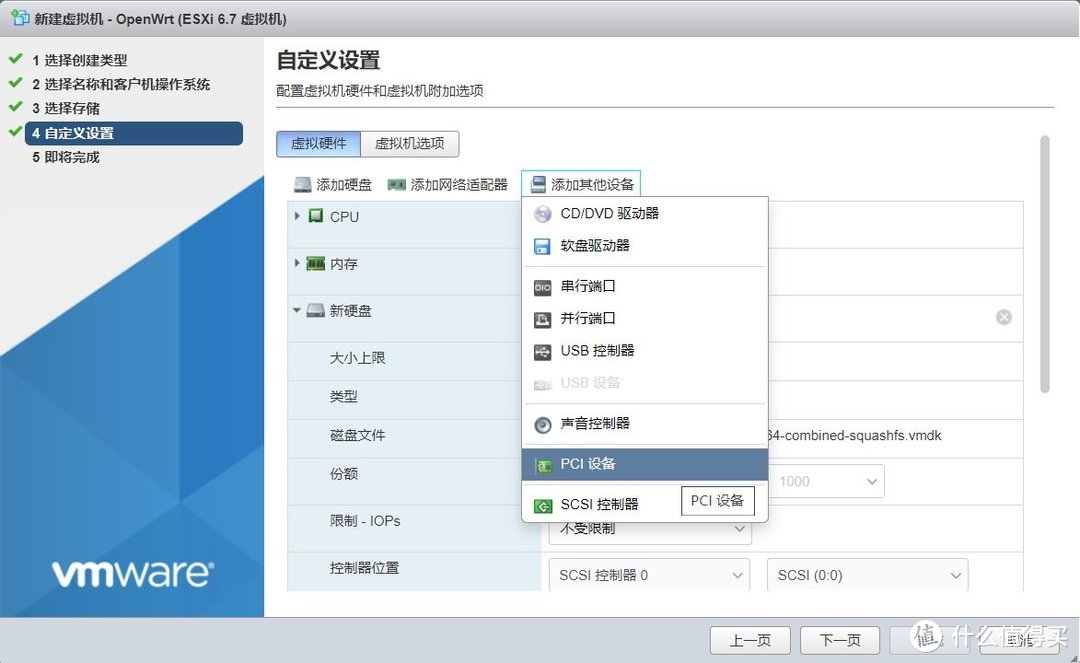
Task: Click the memory (内存) module icon
Action: pyautogui.click(x=315, y=264)
